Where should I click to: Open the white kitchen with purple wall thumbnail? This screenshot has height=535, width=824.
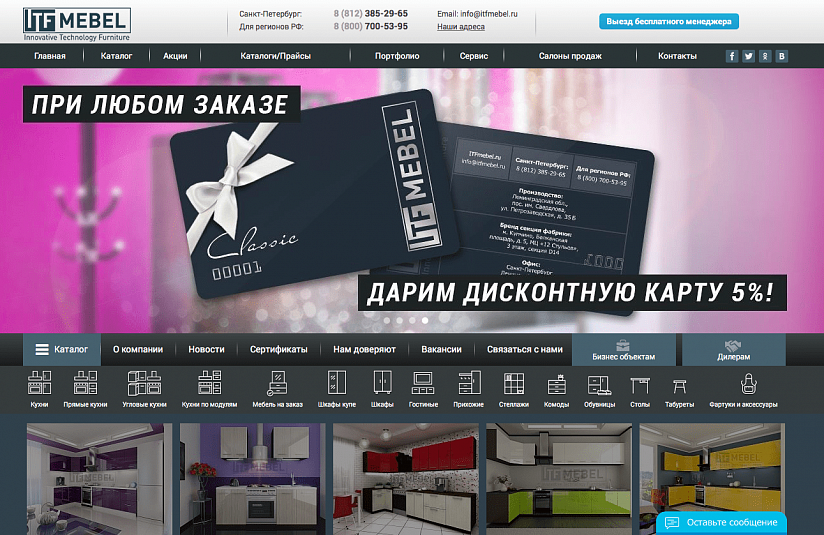(253, 479)
